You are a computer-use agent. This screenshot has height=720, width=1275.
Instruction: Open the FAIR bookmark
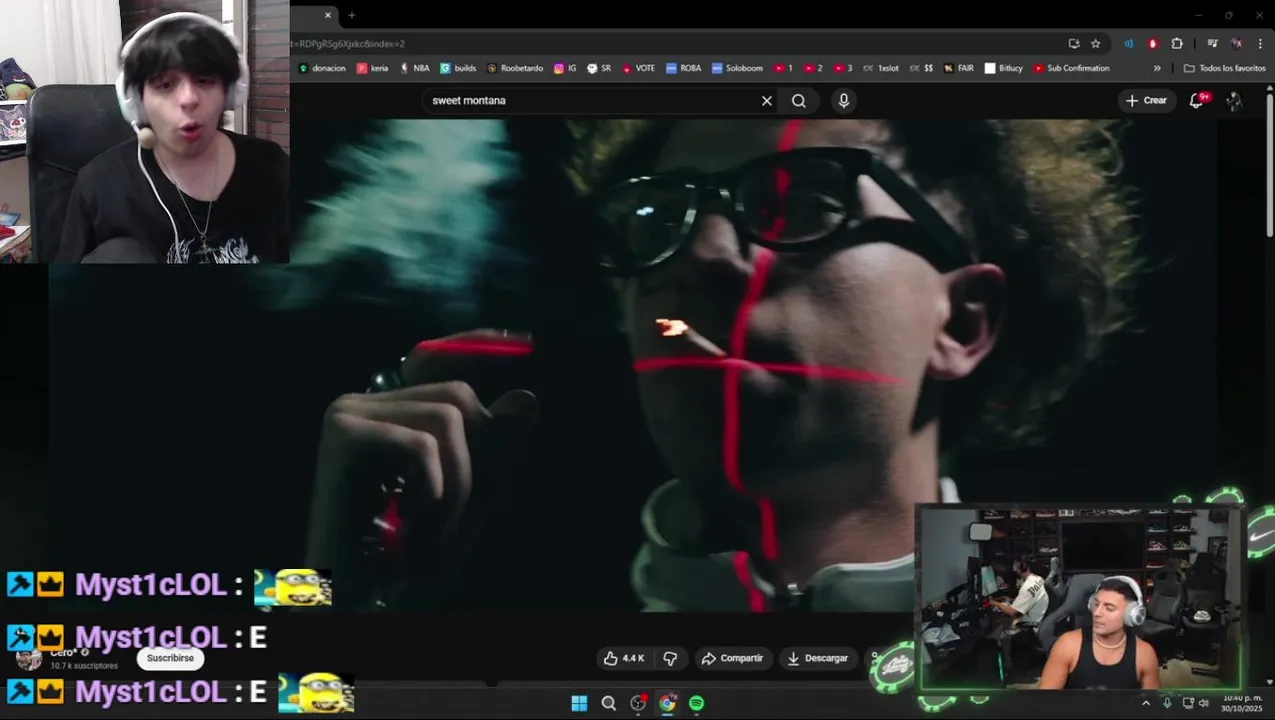(x=958, y=68)
